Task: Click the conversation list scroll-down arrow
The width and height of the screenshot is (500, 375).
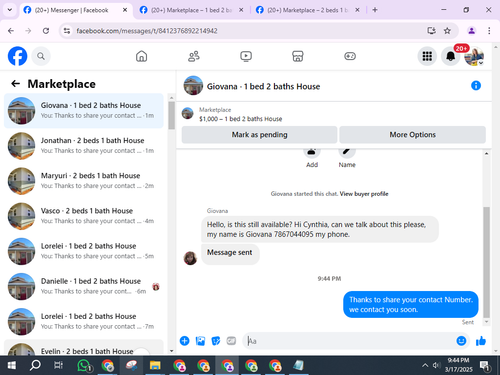Action: (171, 351)
